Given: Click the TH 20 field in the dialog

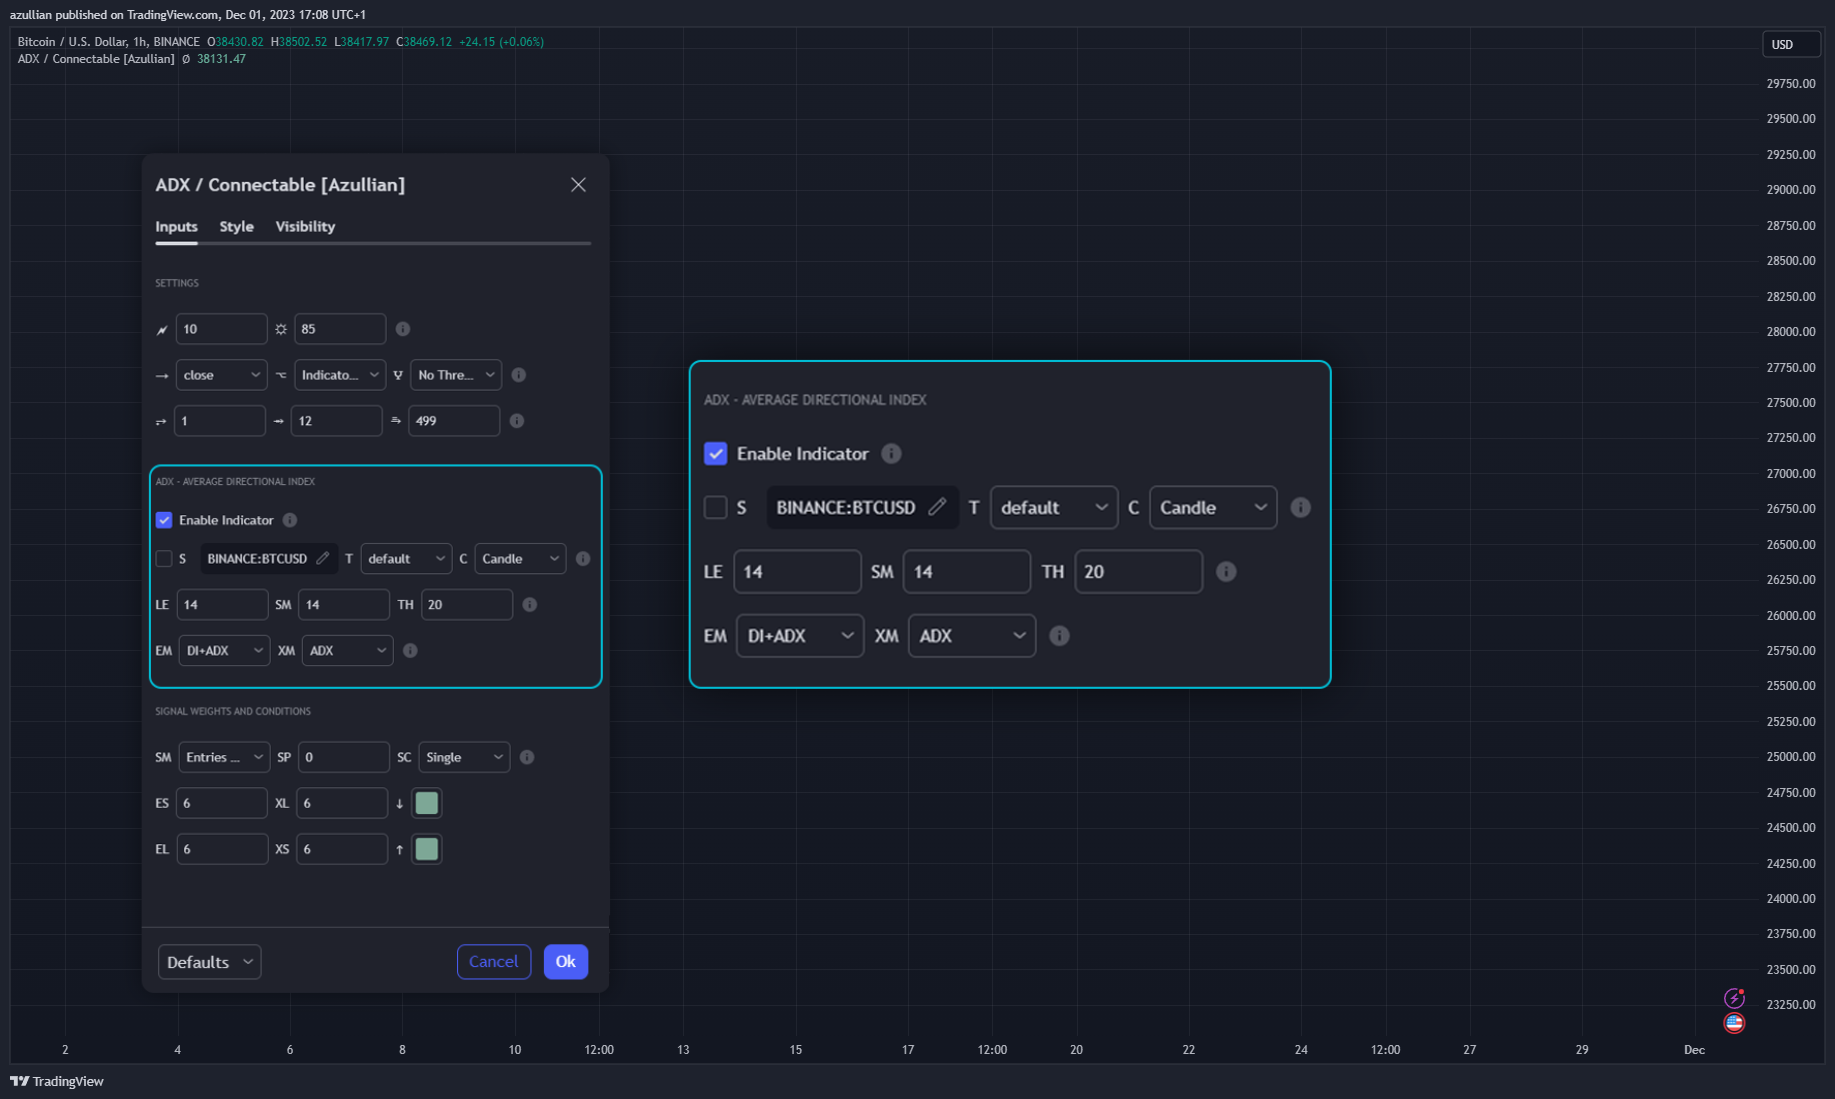Looking at the screenshot, I should [x=467, y=605].
